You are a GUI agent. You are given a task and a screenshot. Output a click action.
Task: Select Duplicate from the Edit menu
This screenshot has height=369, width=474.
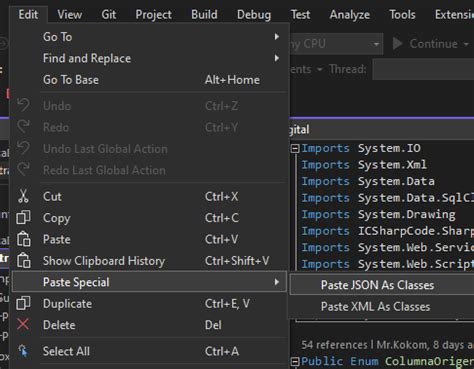click(149, 303)
